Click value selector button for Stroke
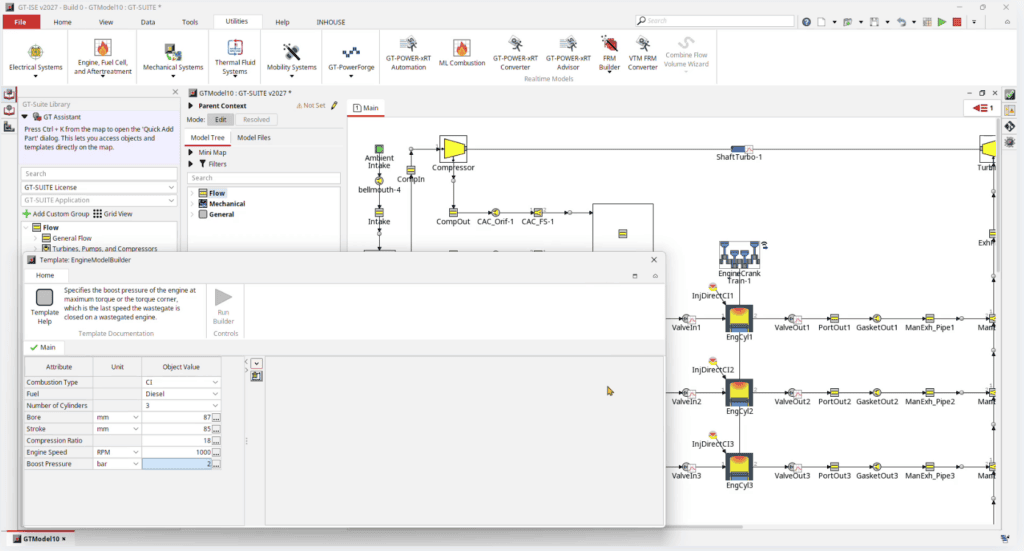 [216, 430]
